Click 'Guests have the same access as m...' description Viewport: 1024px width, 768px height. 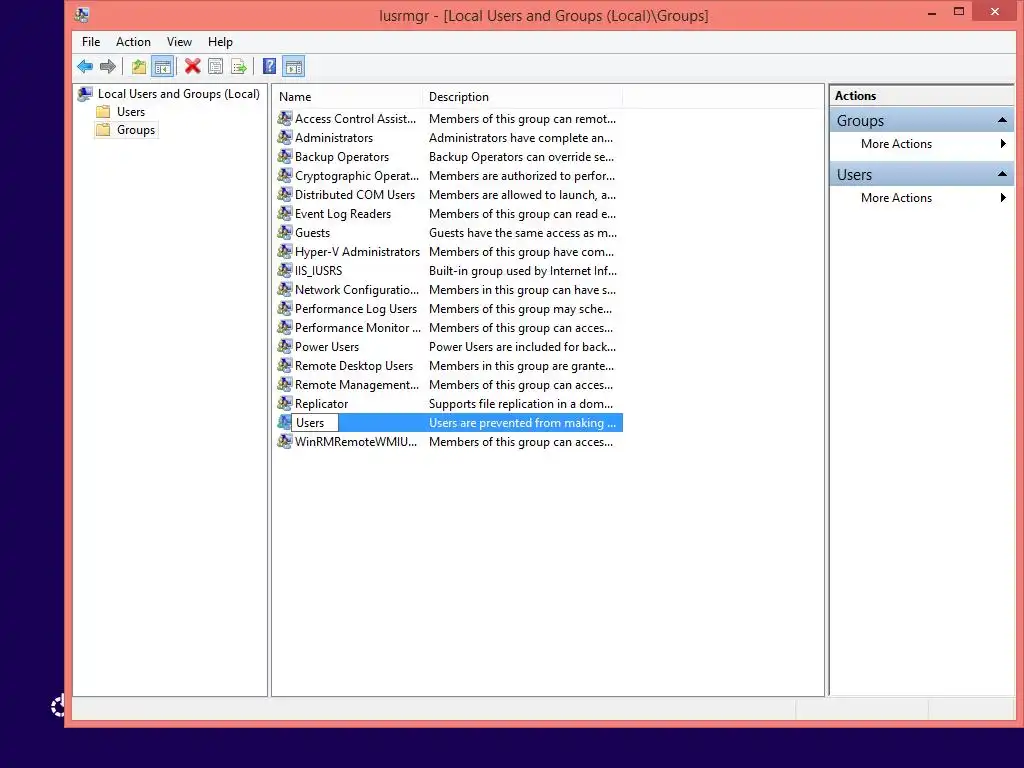[522, 232]
